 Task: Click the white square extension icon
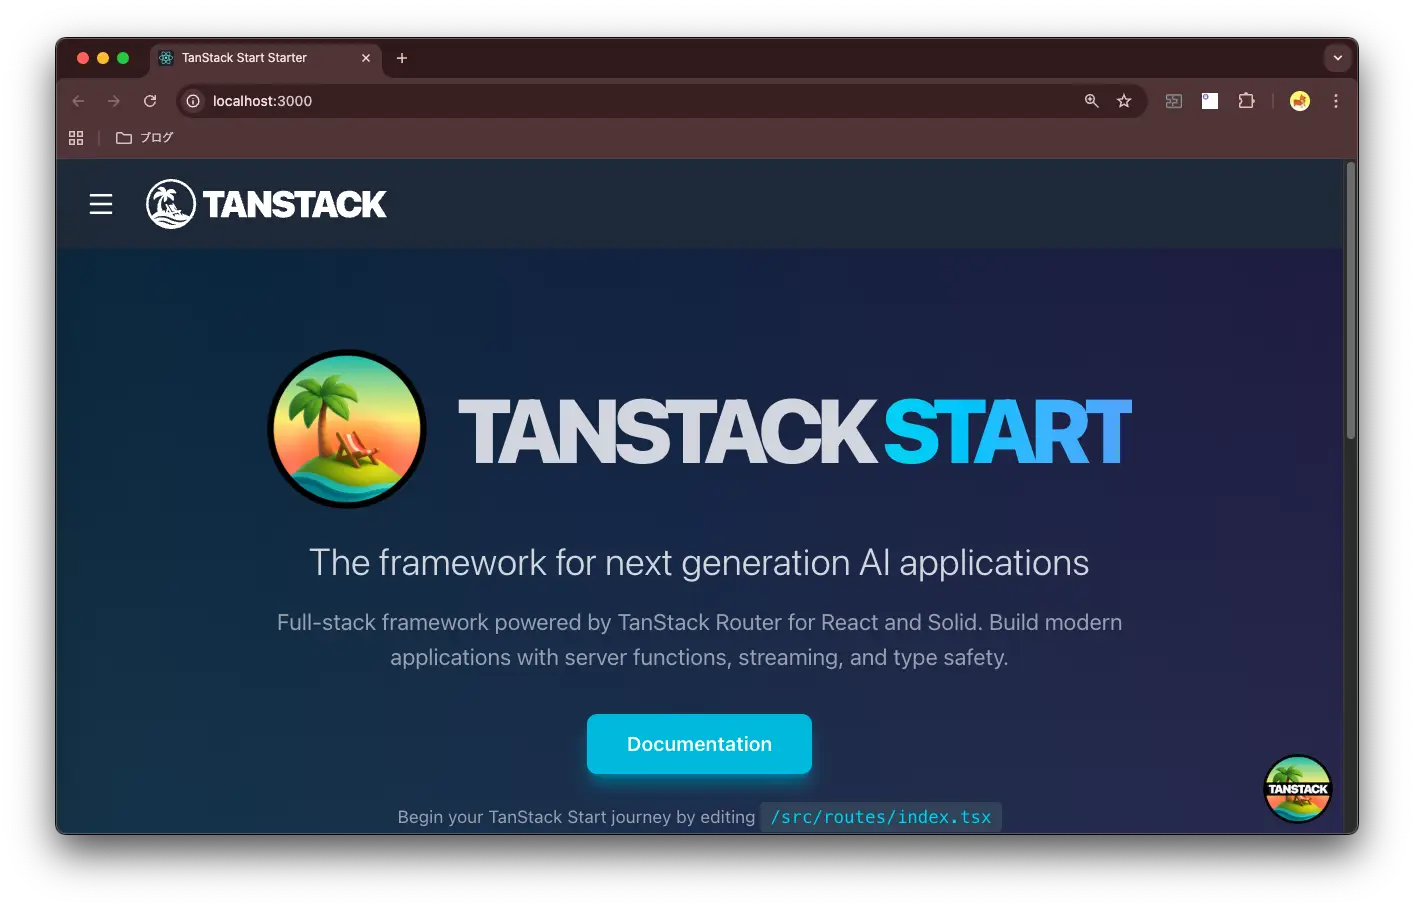click(x=1210, y=101)
